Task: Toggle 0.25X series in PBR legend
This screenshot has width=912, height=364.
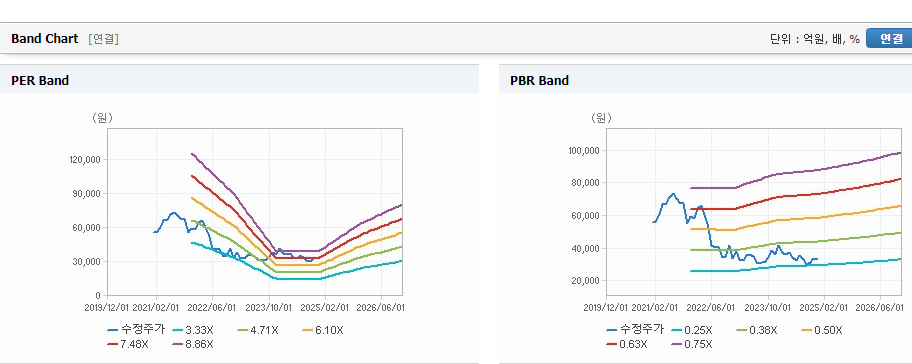Action: point(692,330)
